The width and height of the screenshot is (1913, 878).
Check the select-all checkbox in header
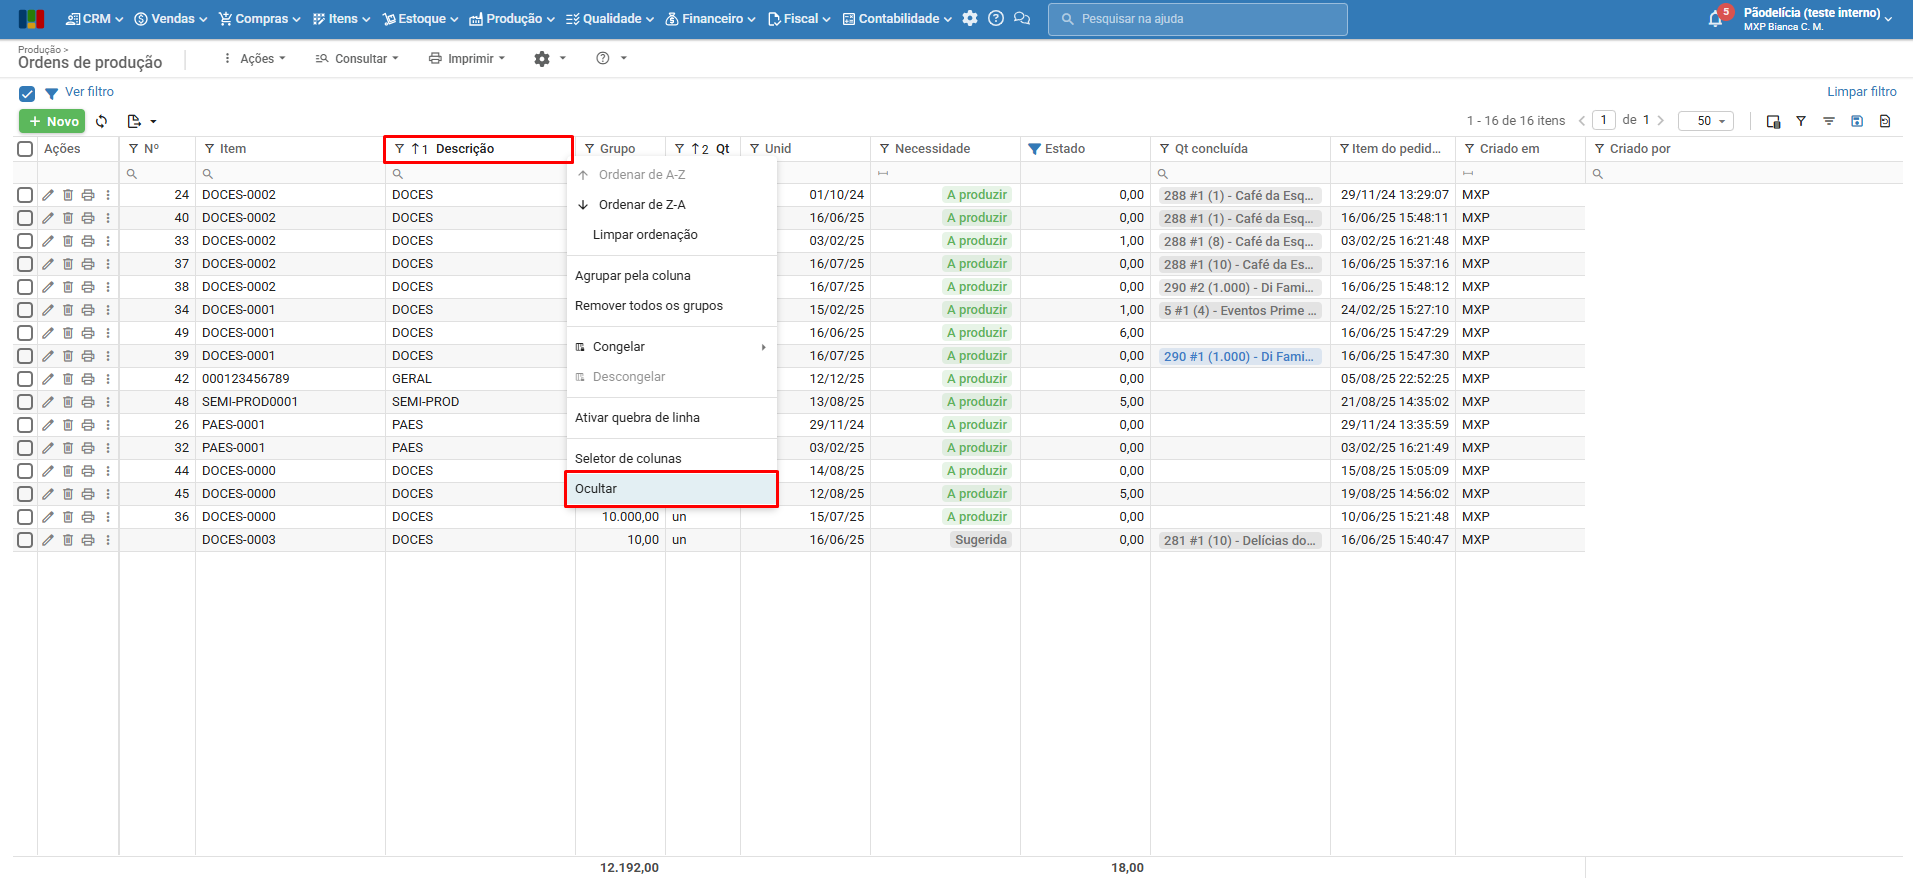tap(25, 149)
